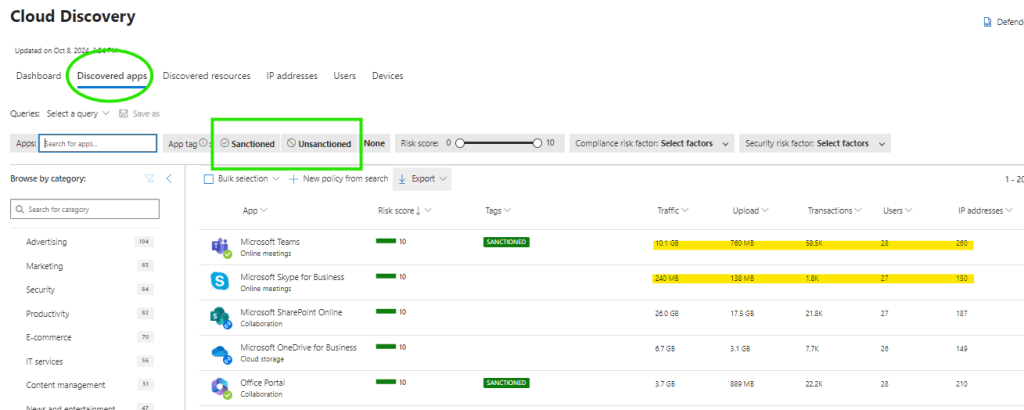
Task: Click the 22.2K transactions value
Action: [x=814, y=384]
